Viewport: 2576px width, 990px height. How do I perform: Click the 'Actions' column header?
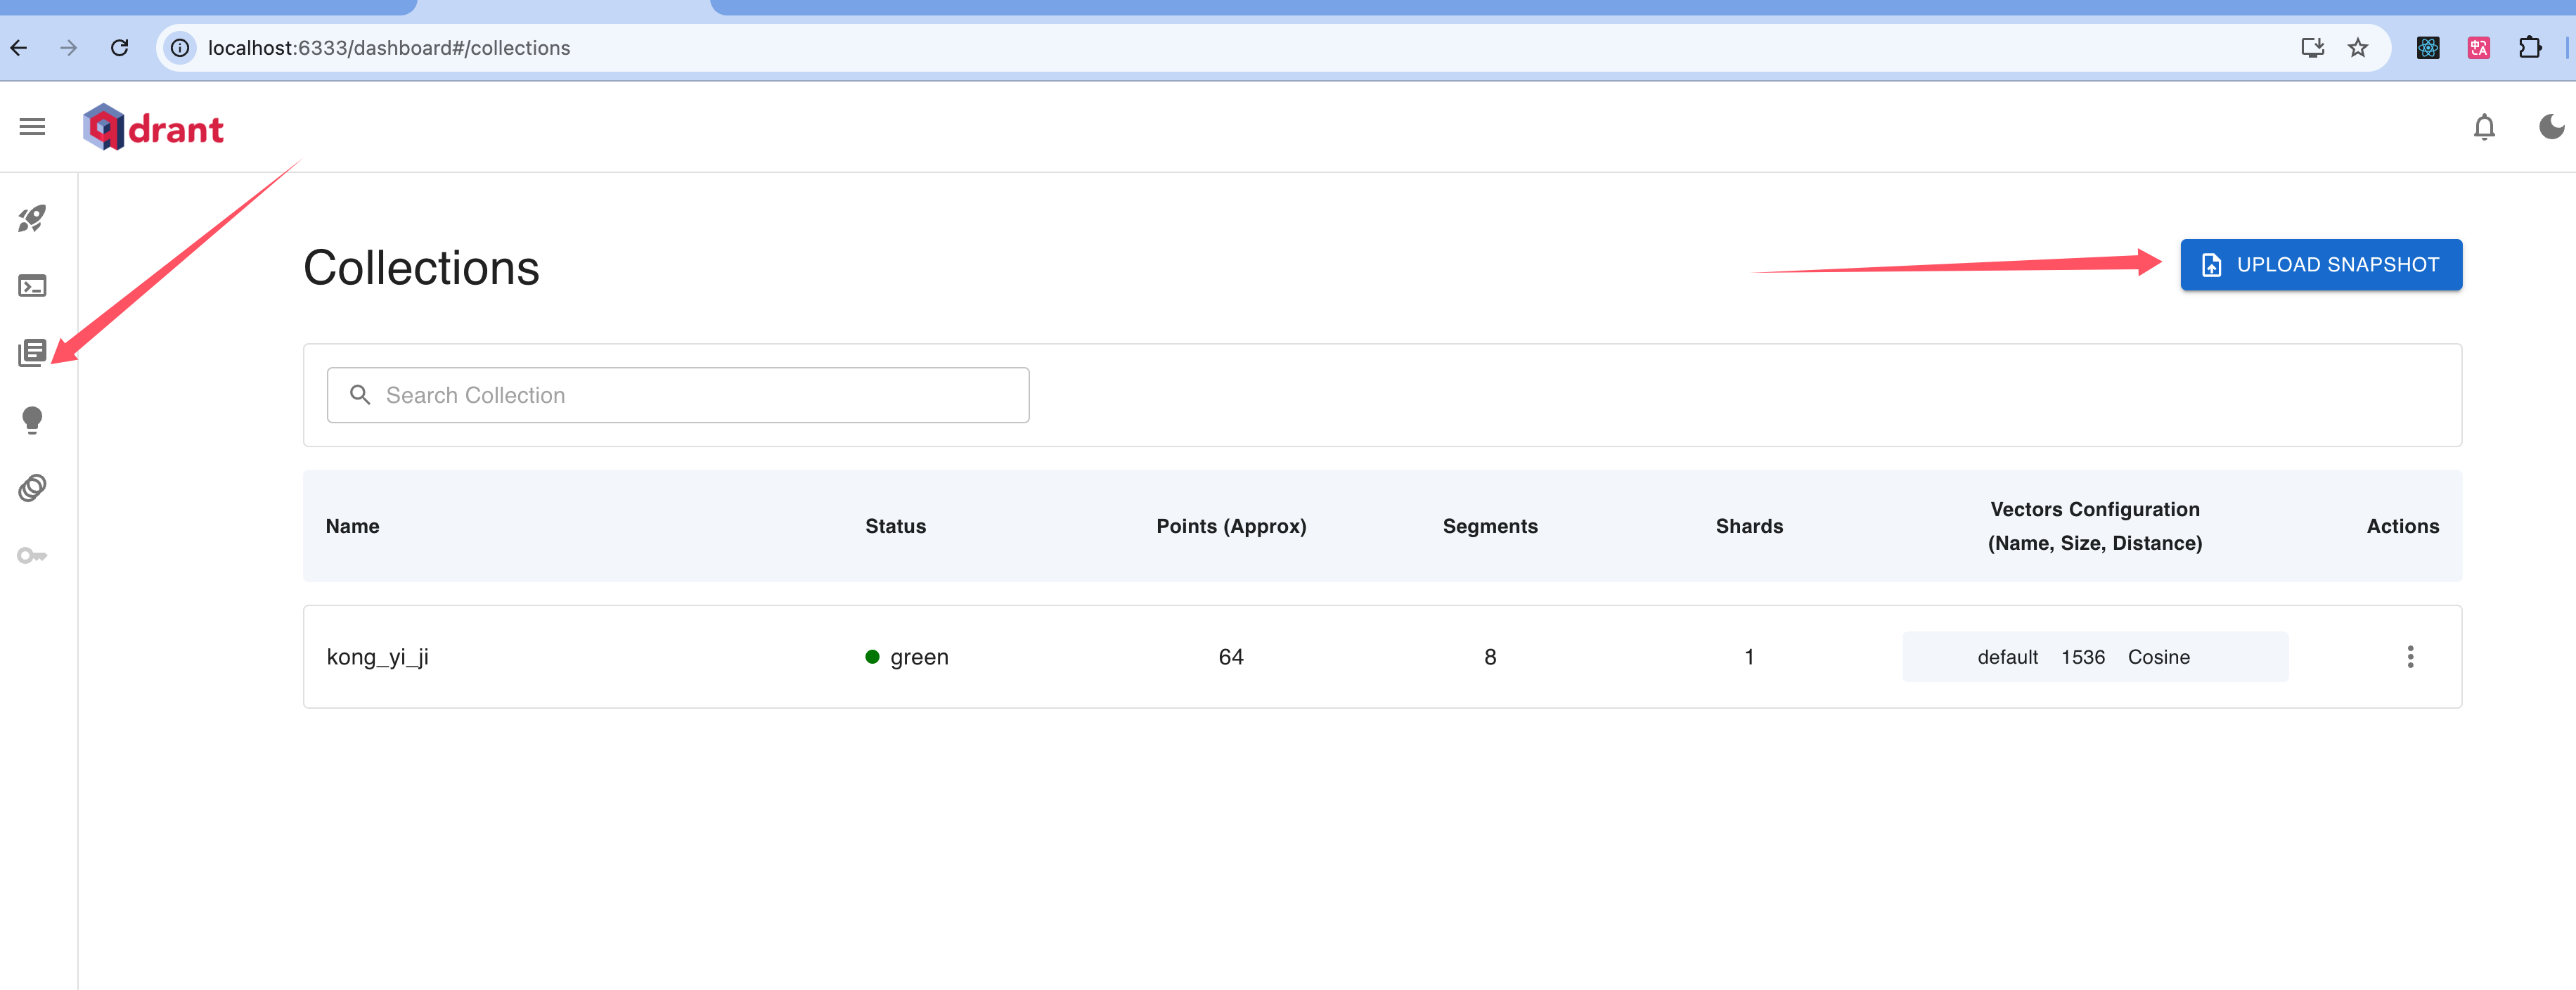2402,526
